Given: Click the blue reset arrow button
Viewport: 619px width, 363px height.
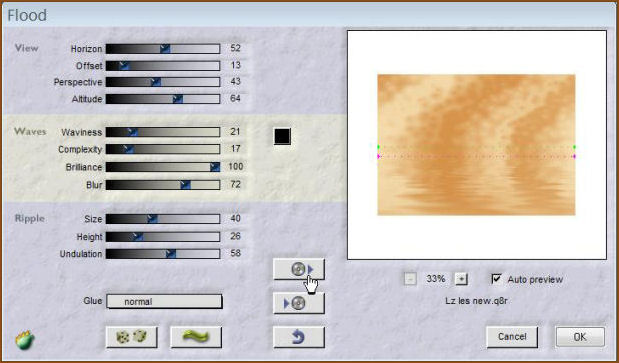Looking at the screenshot, I should tap(299, 337).
